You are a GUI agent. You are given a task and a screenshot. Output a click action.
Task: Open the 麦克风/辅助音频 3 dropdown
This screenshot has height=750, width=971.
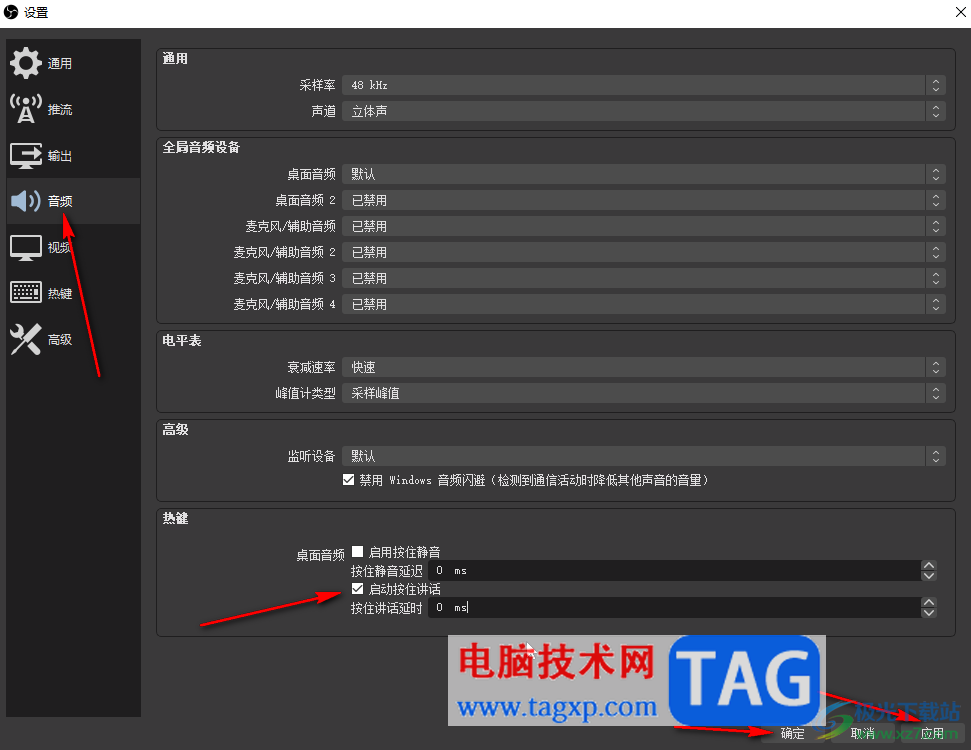tap(643, 278)
